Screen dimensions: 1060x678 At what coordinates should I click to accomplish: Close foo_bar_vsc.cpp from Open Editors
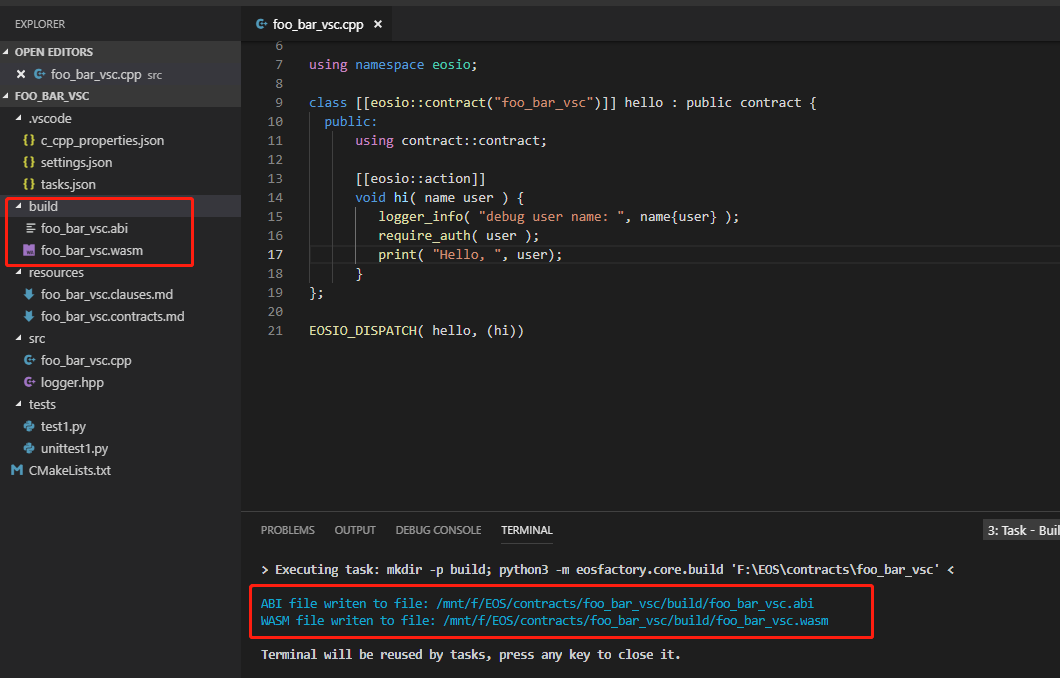coord(21,74)
